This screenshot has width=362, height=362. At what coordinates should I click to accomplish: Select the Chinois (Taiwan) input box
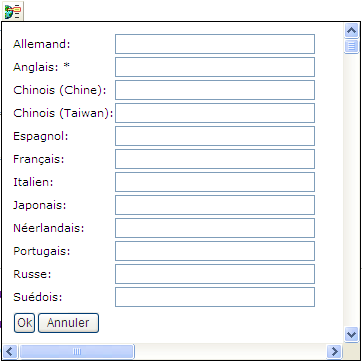[215, 113]
